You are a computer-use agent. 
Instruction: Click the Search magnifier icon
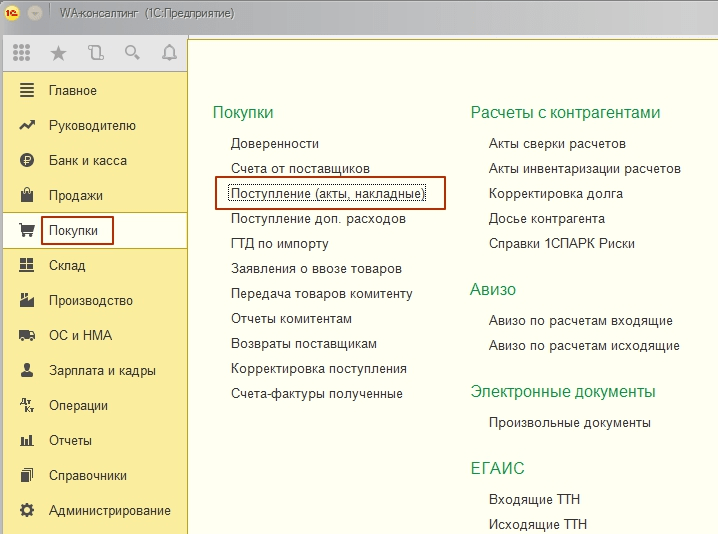pos(132,53)
